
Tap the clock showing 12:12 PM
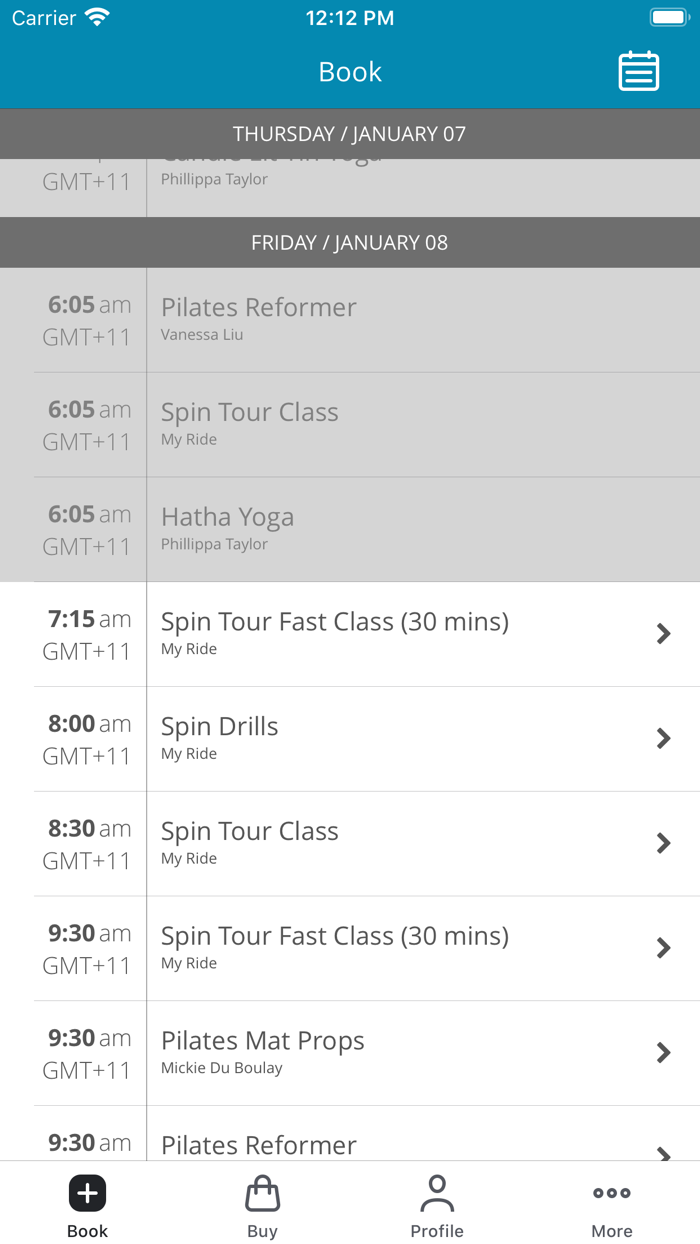(350, 17)
